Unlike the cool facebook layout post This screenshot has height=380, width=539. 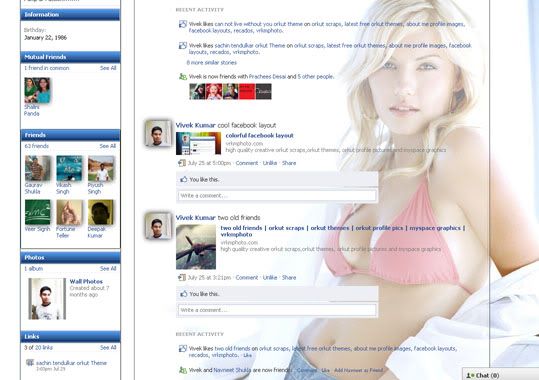point(270,163)
